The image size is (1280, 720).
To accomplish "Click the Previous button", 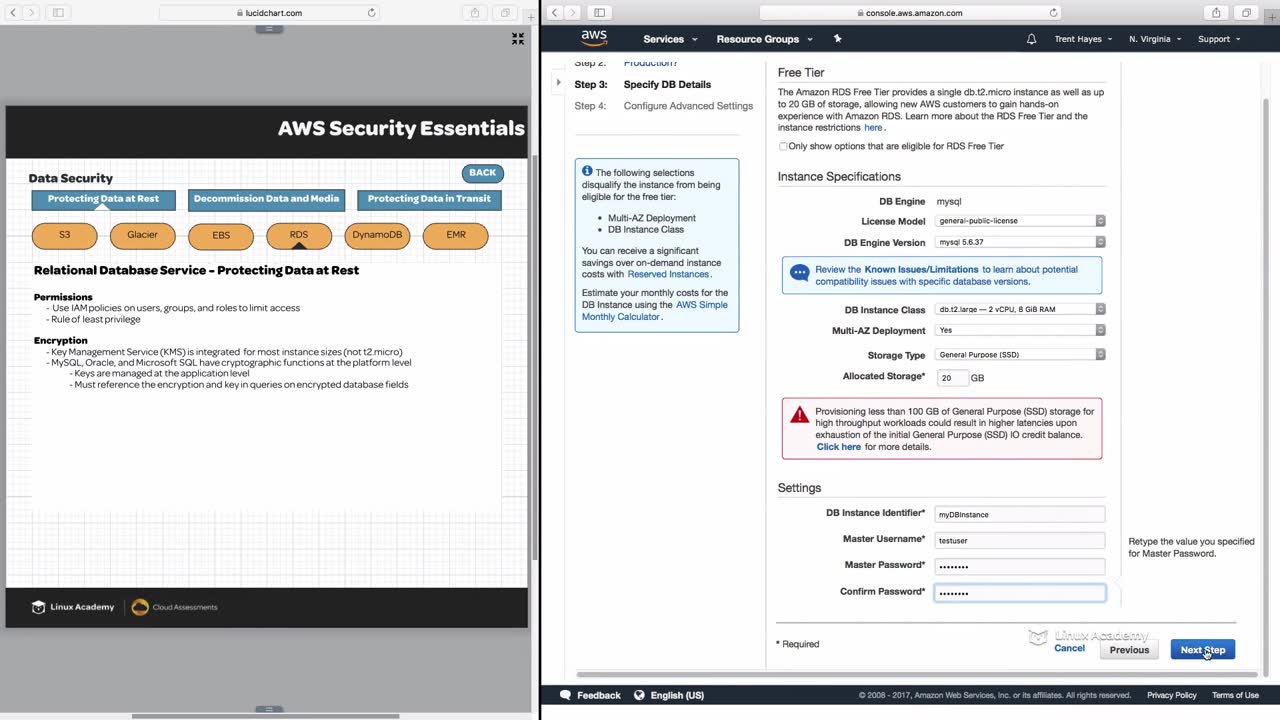I will pos(1129,650).
